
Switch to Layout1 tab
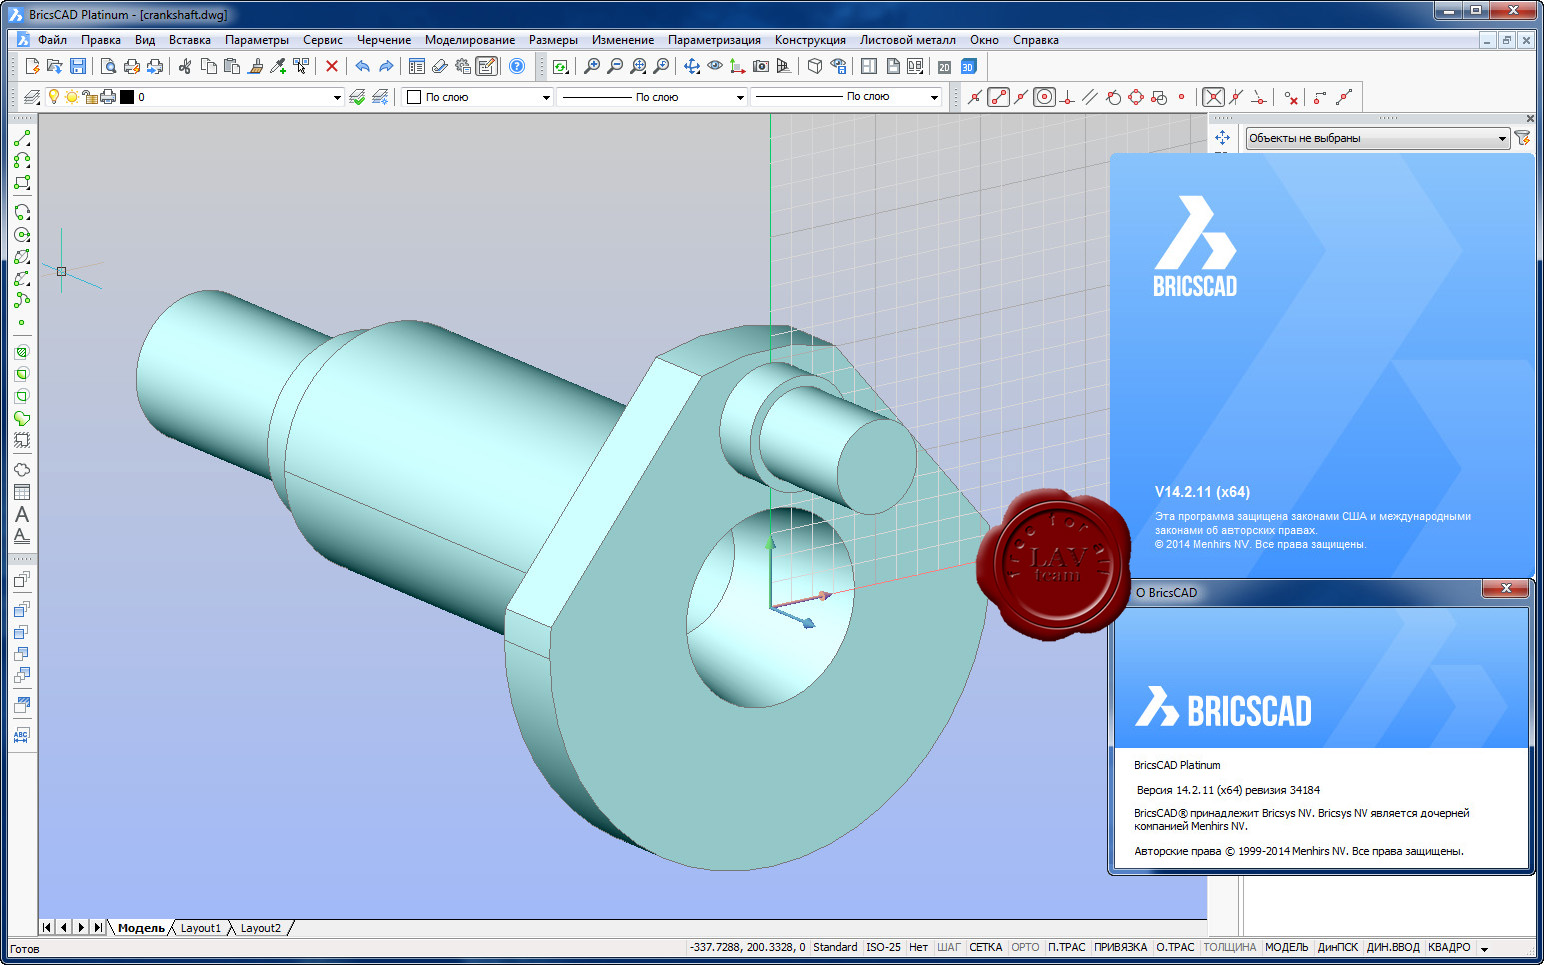(x=200, y=928)
